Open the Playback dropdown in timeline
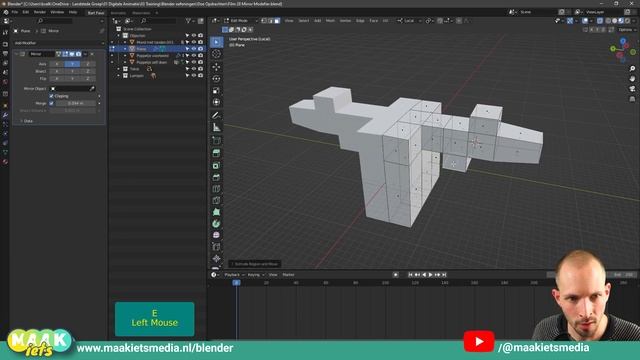The image size is (640, 360). (x=234, y=275)
